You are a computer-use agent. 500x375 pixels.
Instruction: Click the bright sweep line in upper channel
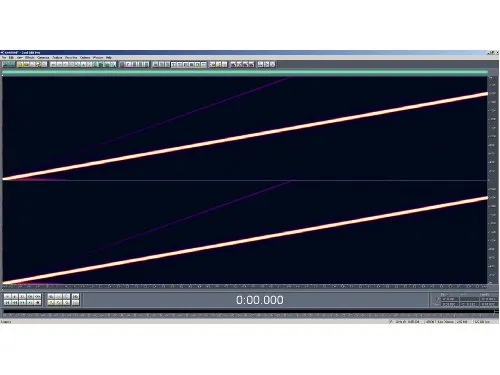[245, 137]
